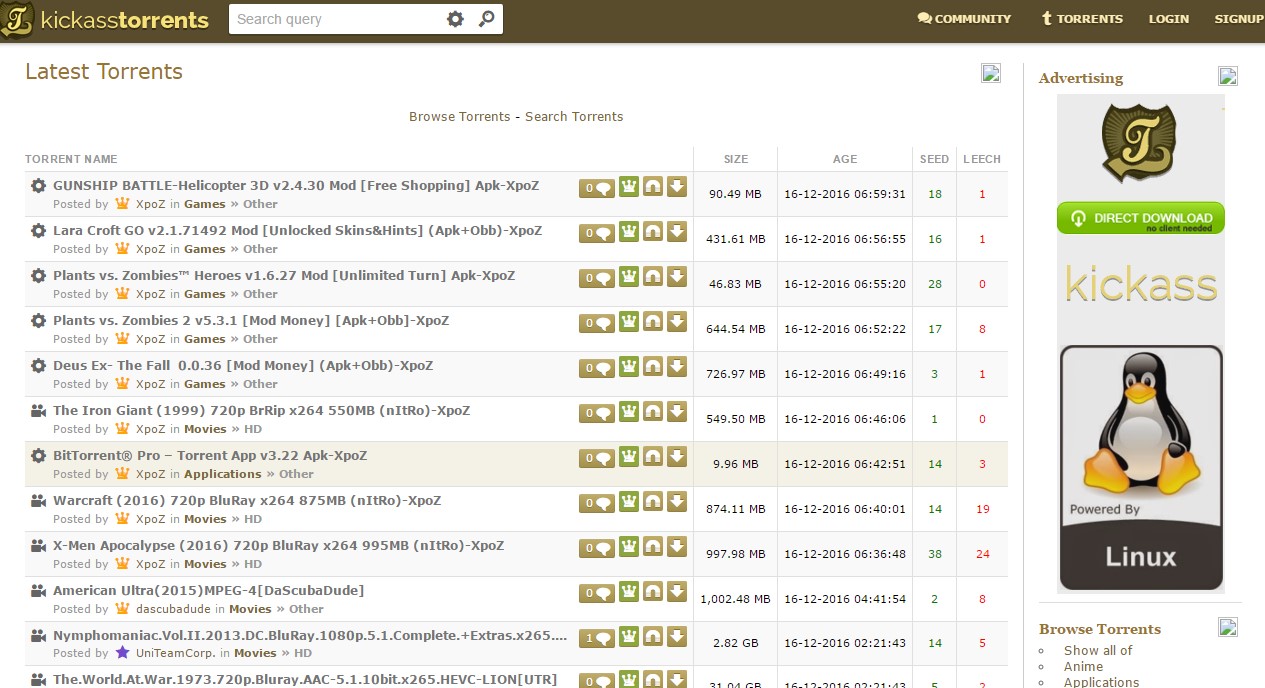Click the magnifier search button

pyautogui.click(x=486, y=19)
